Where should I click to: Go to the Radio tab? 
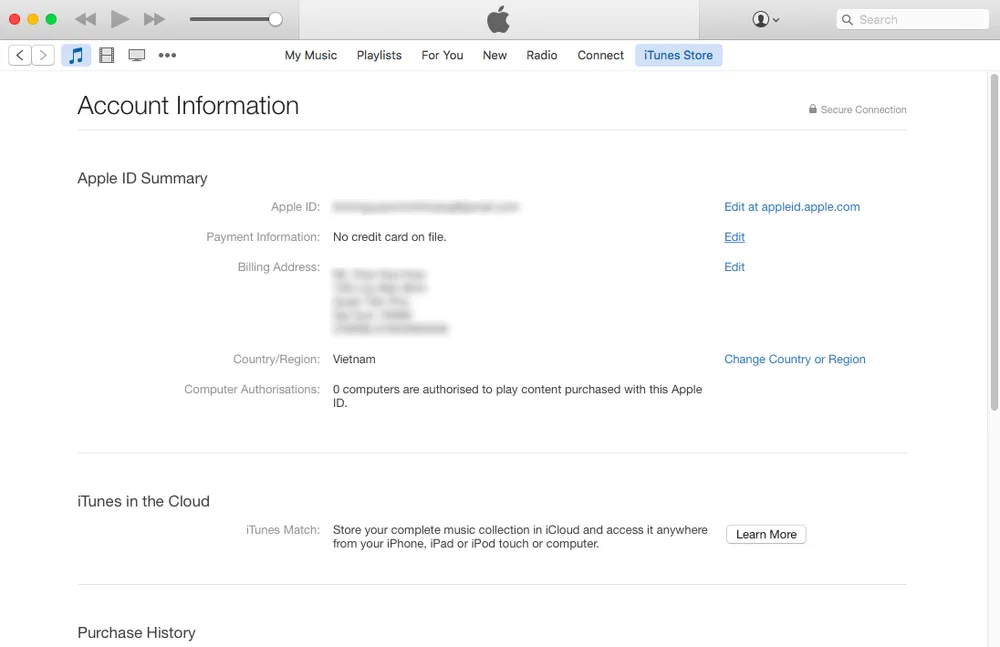541,55
